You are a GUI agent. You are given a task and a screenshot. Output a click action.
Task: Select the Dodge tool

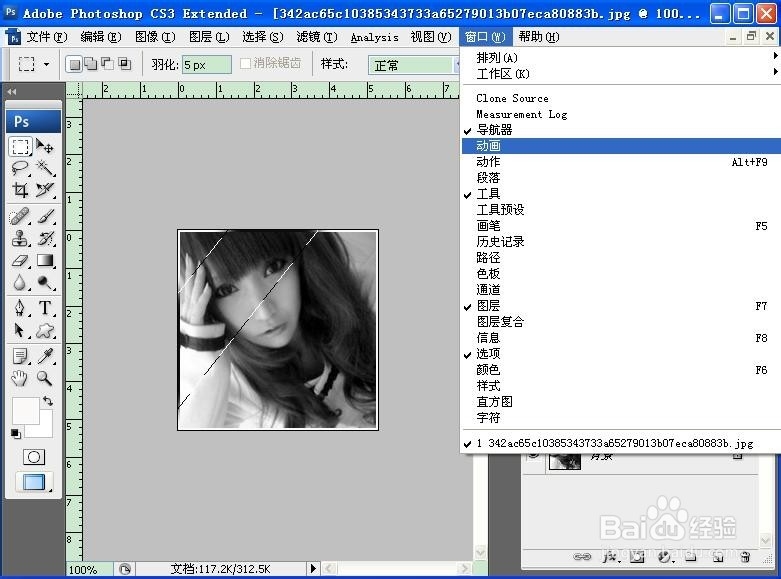click(x=45, y=283)
